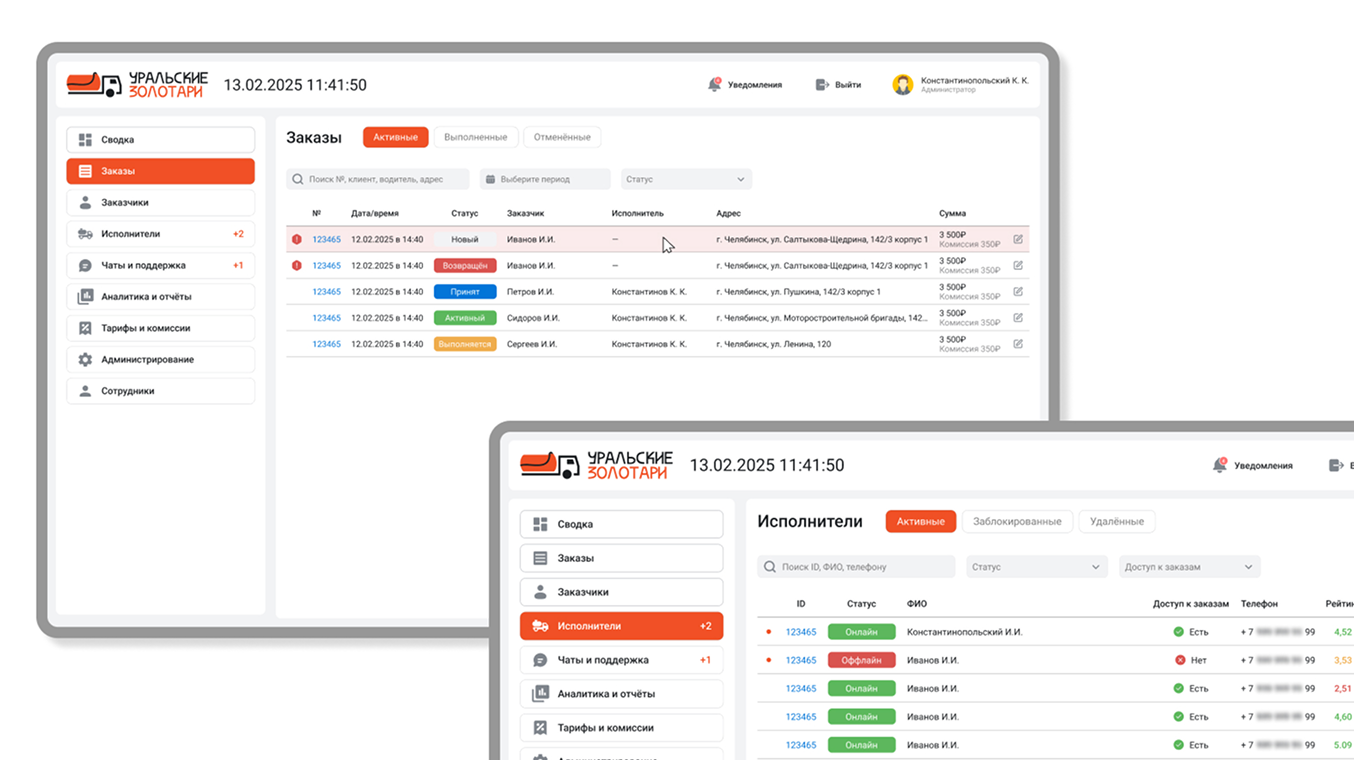Click the Оффлайн status badge for Иванов И.И.
The image size is (1354, 760).
[x=861, y=660]
